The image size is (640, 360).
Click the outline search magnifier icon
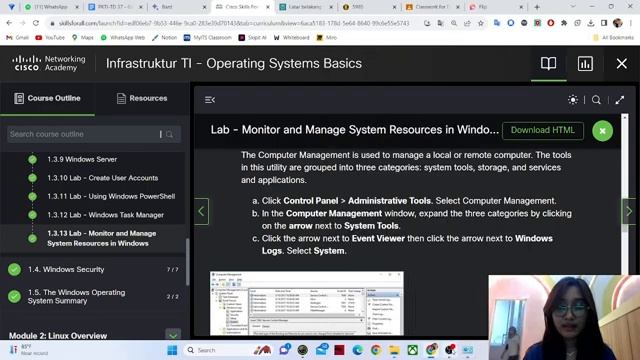tap(170, 134)
